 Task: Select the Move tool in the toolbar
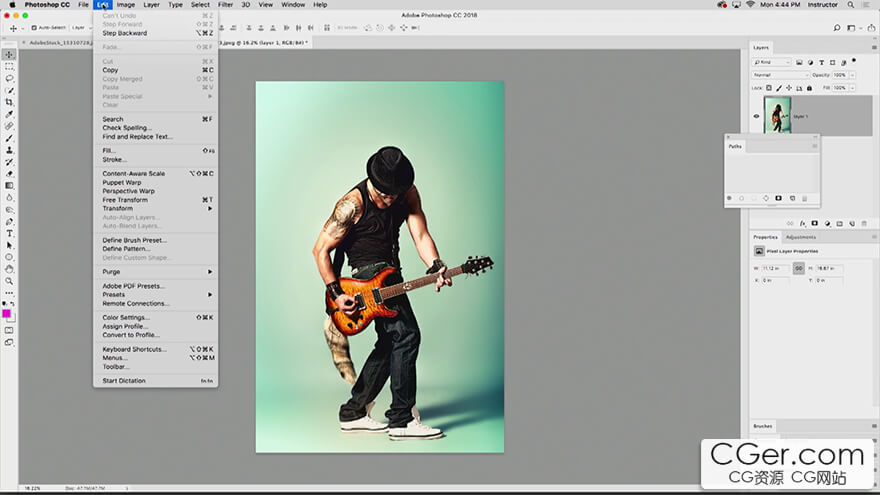click(9, 54)
